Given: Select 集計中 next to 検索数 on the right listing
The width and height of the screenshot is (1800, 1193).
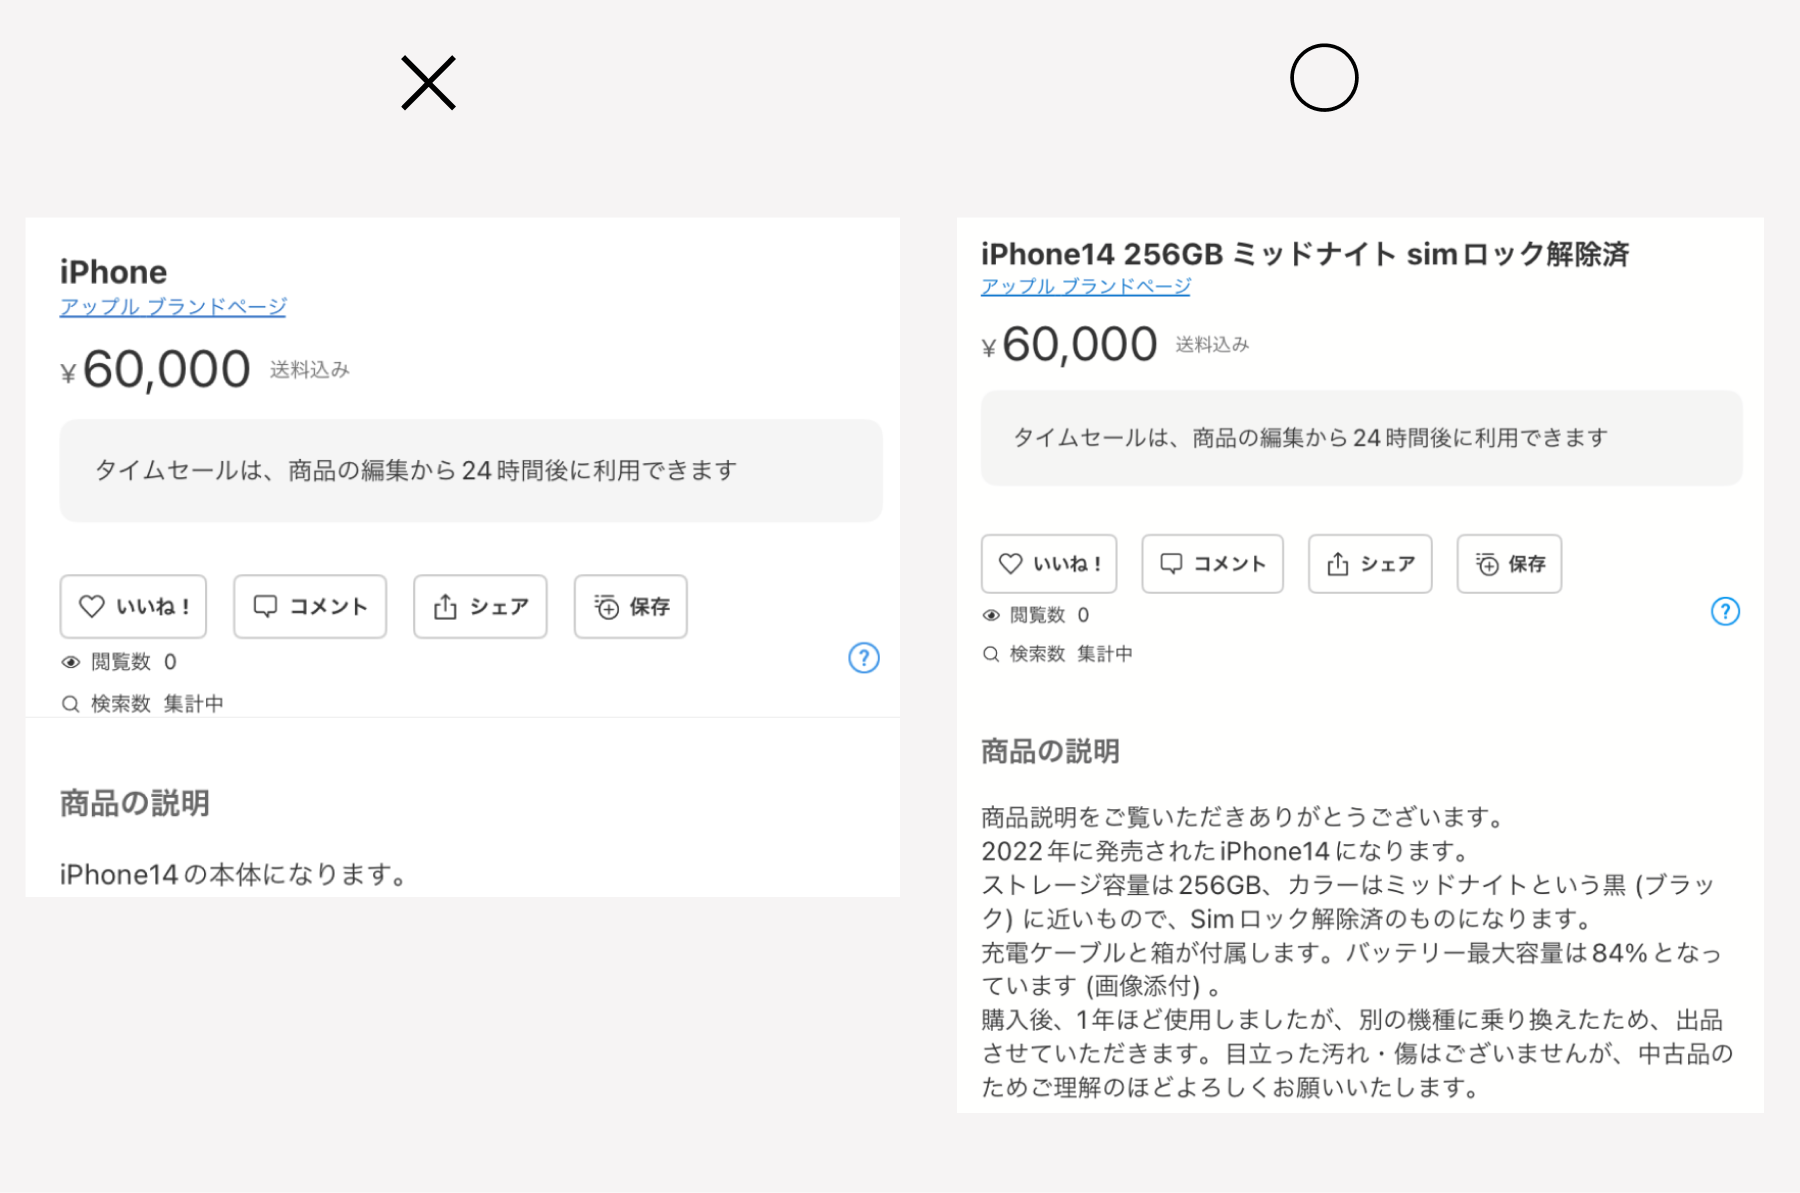Looking at the screenshot, I should (1105, 654).
